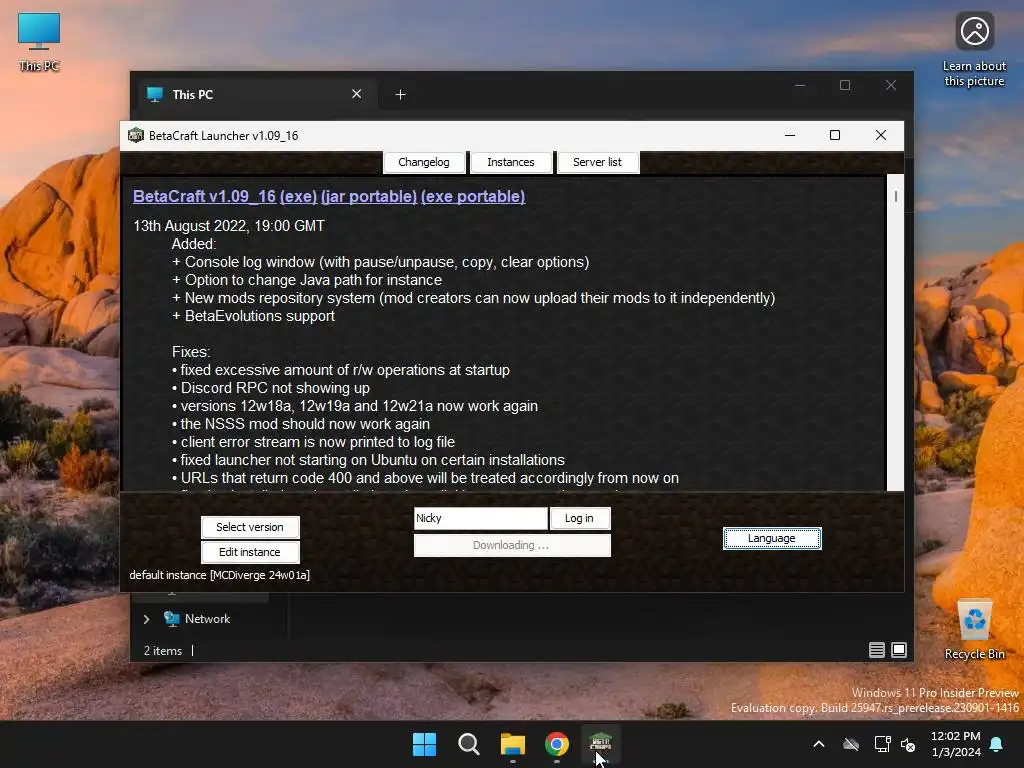The height and width of the screenshot is (768, 1024).
Task: Open the Server list tab
Action: click(597, 162)
